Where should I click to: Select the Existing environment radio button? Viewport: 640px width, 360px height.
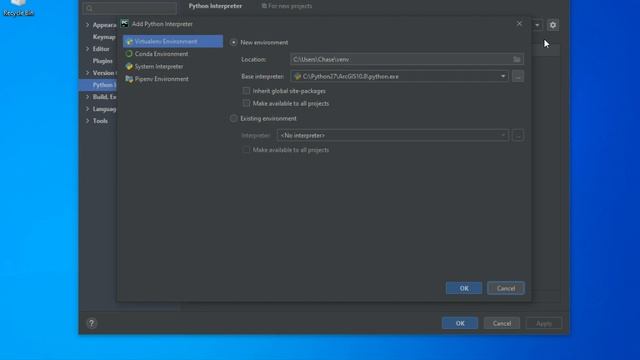(233, 118)
